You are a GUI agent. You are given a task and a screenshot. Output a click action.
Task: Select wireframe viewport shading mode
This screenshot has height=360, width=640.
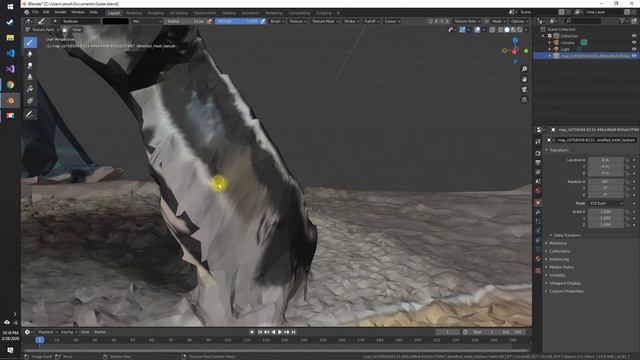tap(500, 30)
